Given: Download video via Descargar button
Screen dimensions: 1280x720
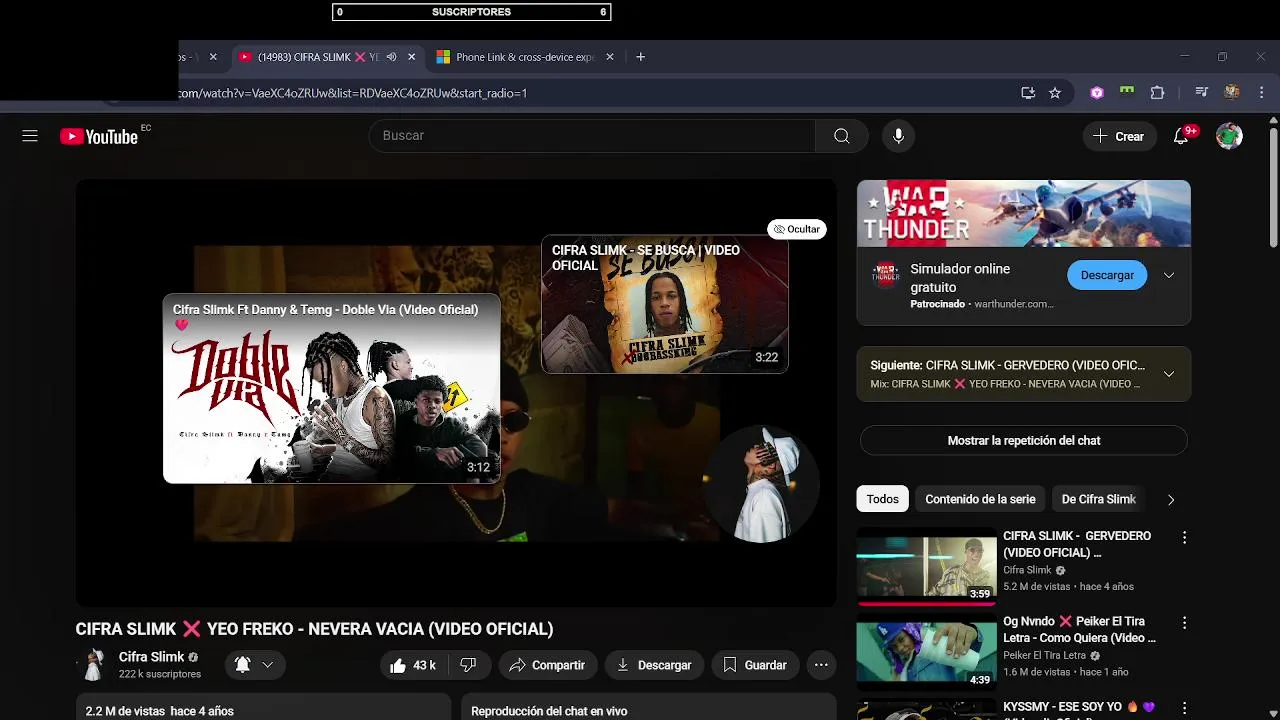Looking at the screenshot, I should pos(654,665).
